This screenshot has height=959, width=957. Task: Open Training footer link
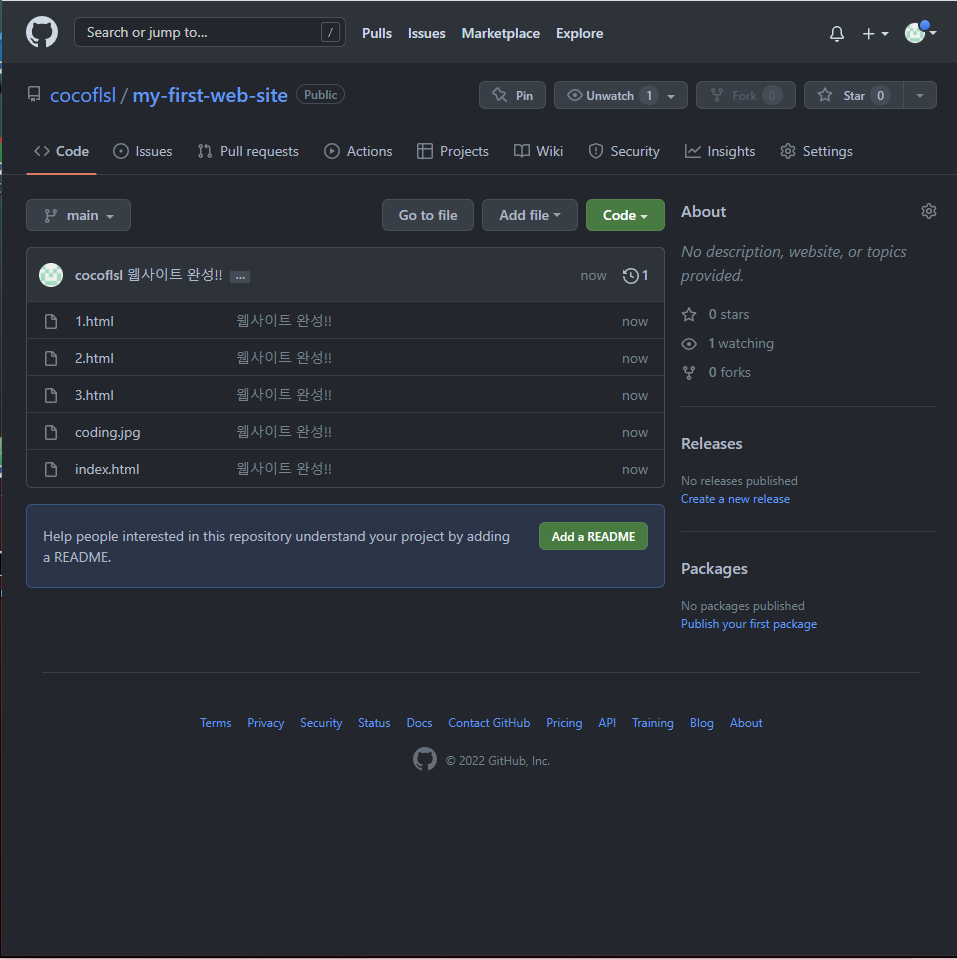(652, 723)
